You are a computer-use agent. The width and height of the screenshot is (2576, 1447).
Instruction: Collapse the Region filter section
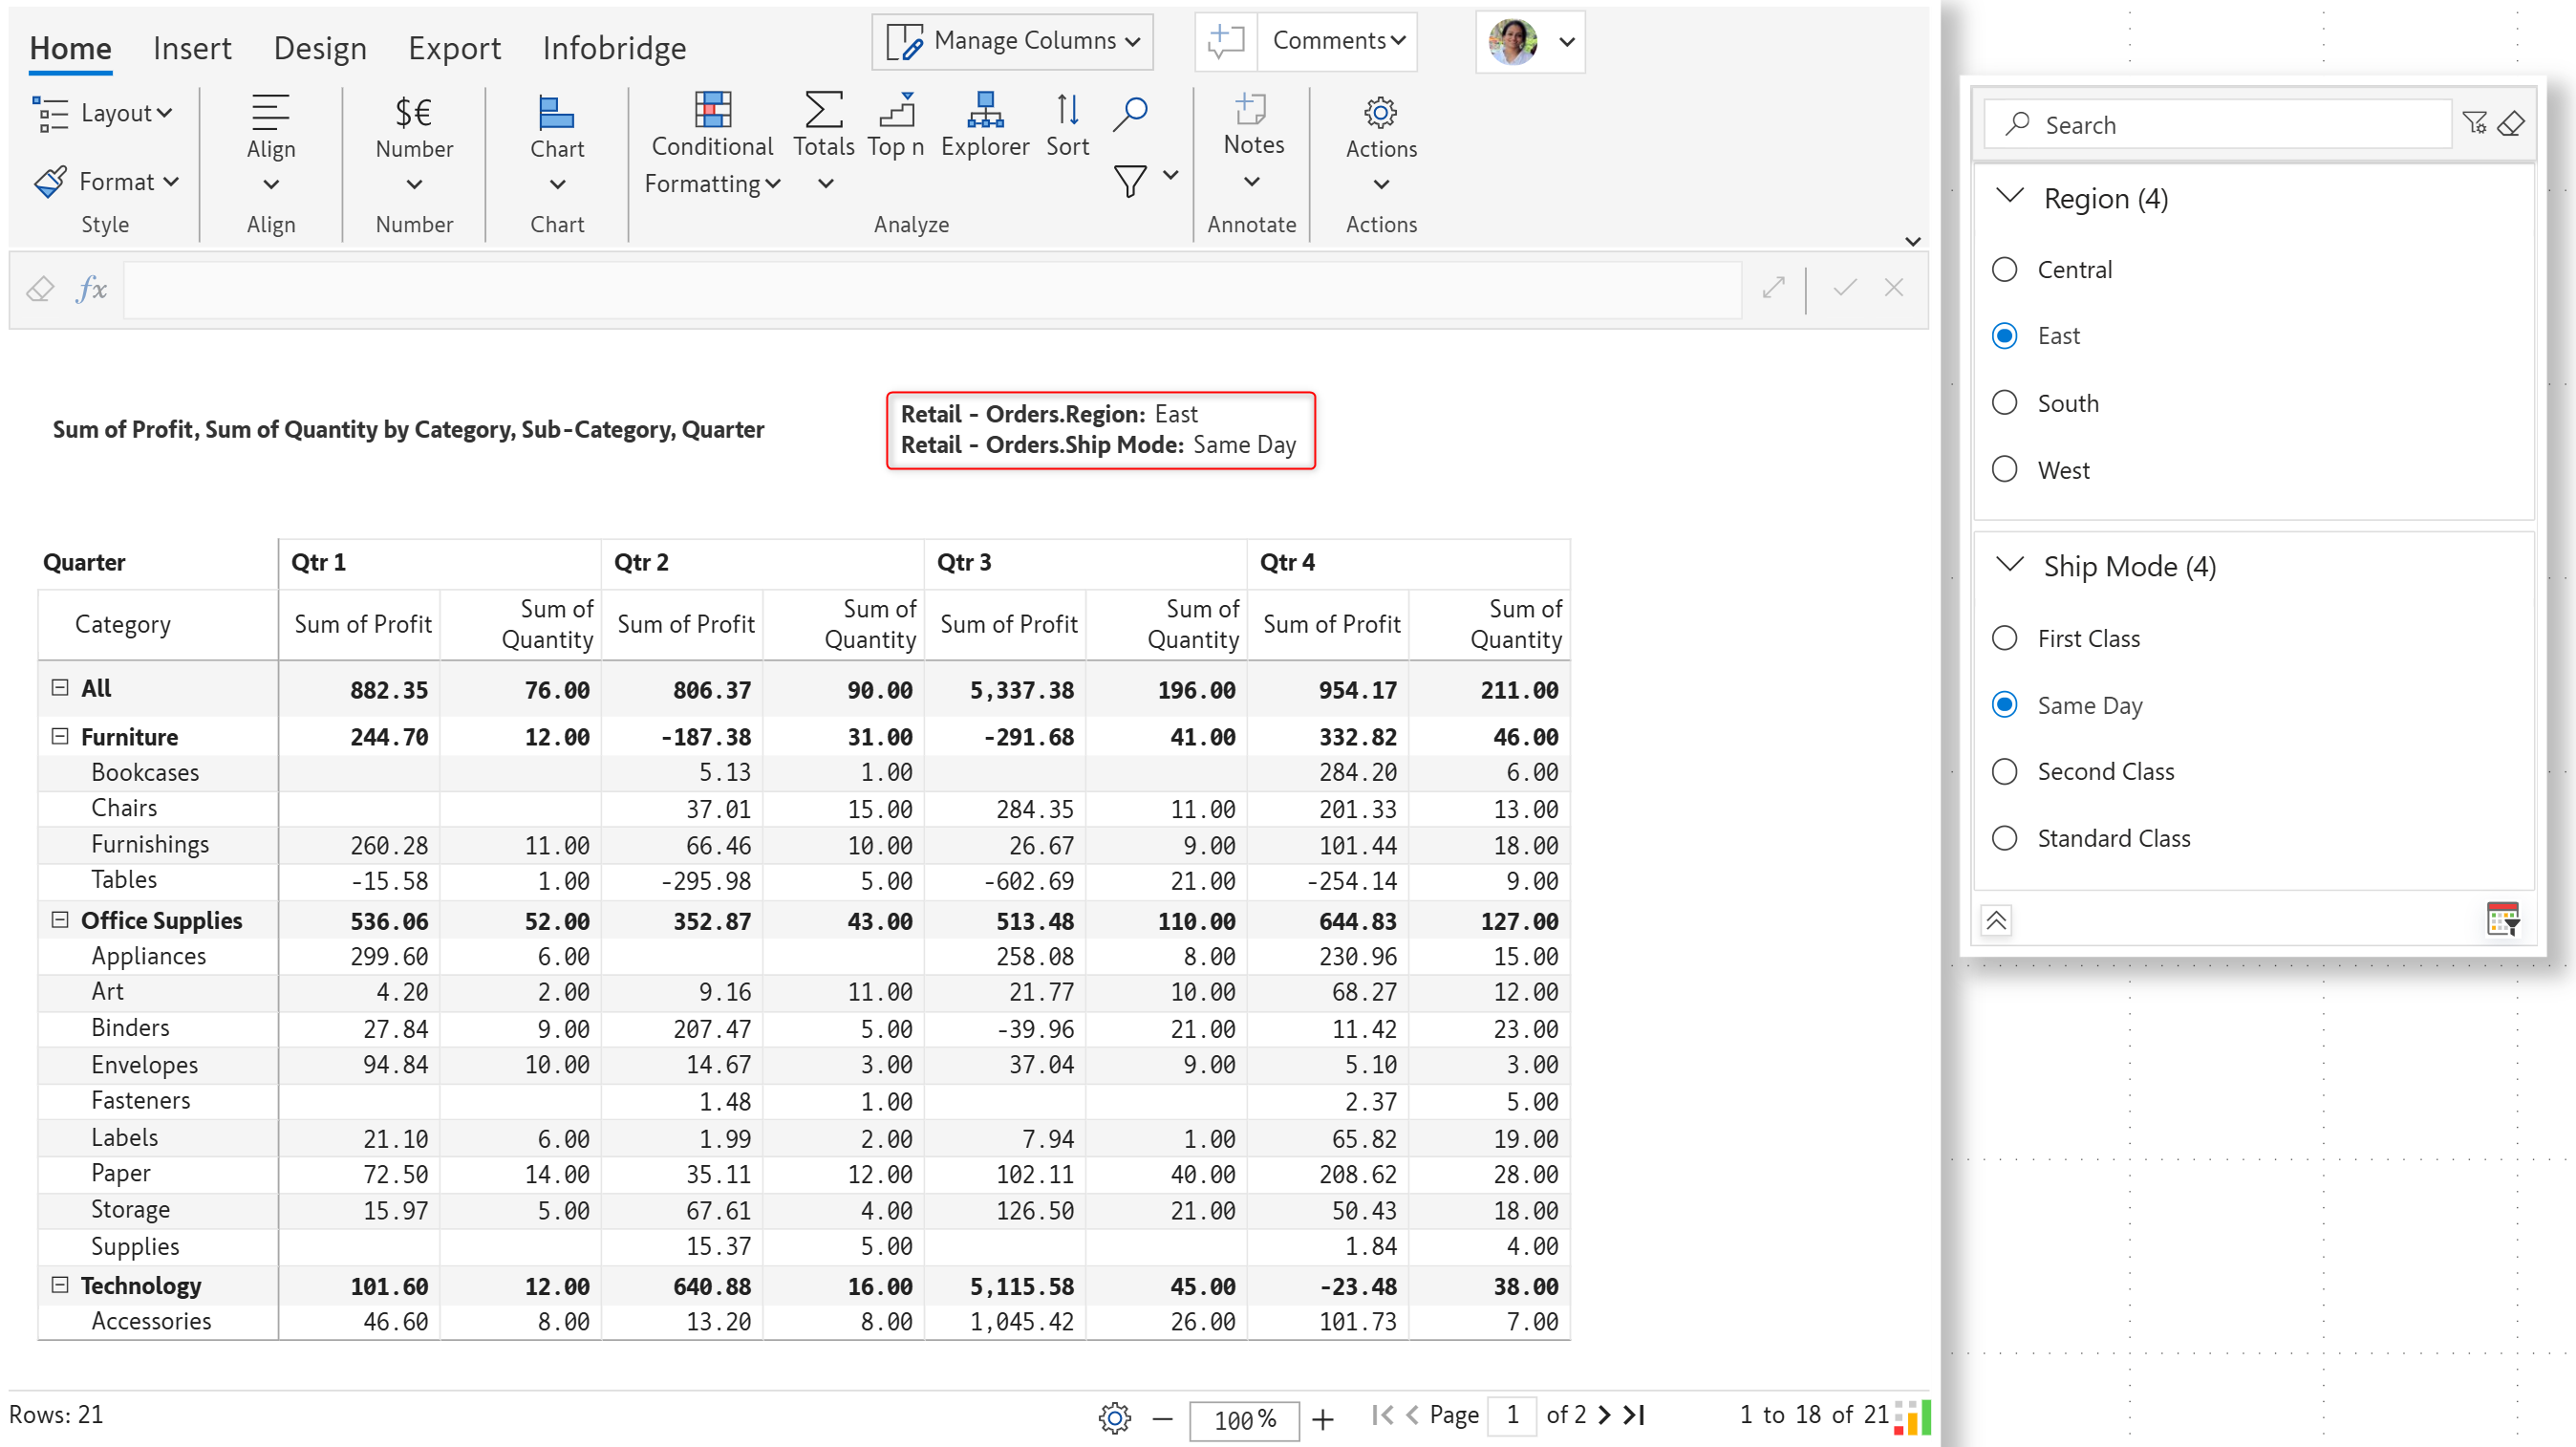pos(2009,196)
